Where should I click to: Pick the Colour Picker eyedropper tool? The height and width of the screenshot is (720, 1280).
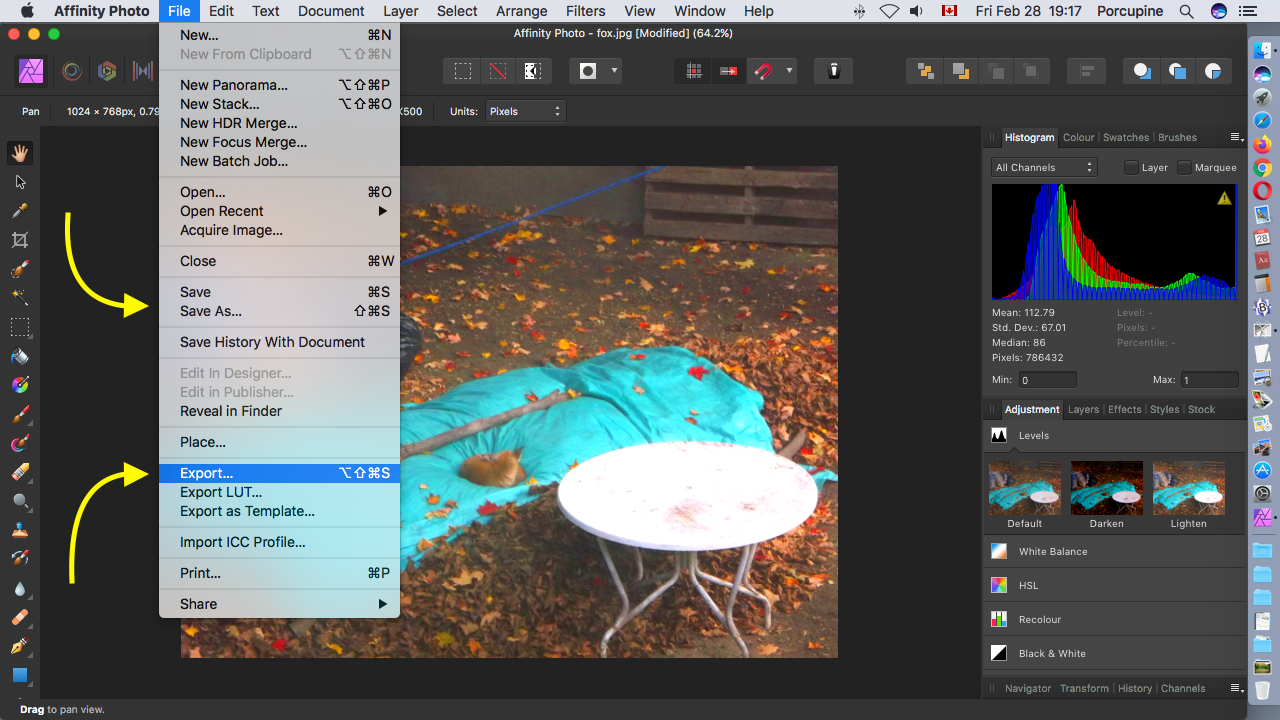click(19, 211)
